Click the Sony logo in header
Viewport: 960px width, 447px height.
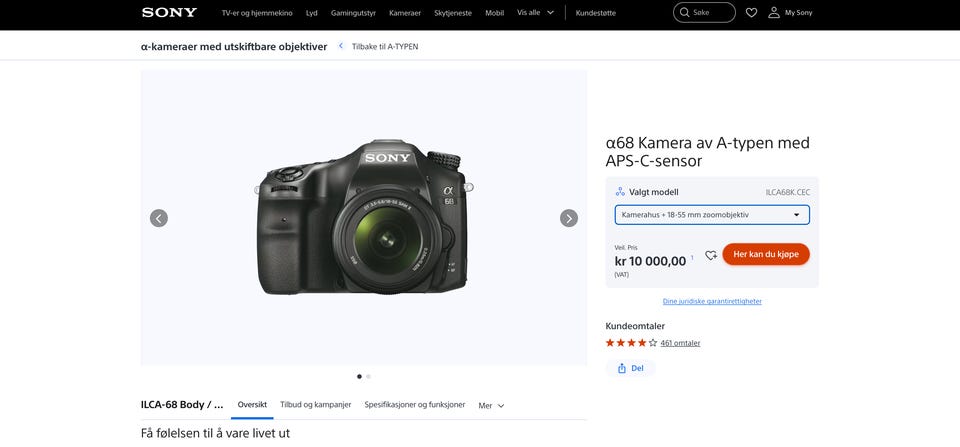(x=169, y=12)
